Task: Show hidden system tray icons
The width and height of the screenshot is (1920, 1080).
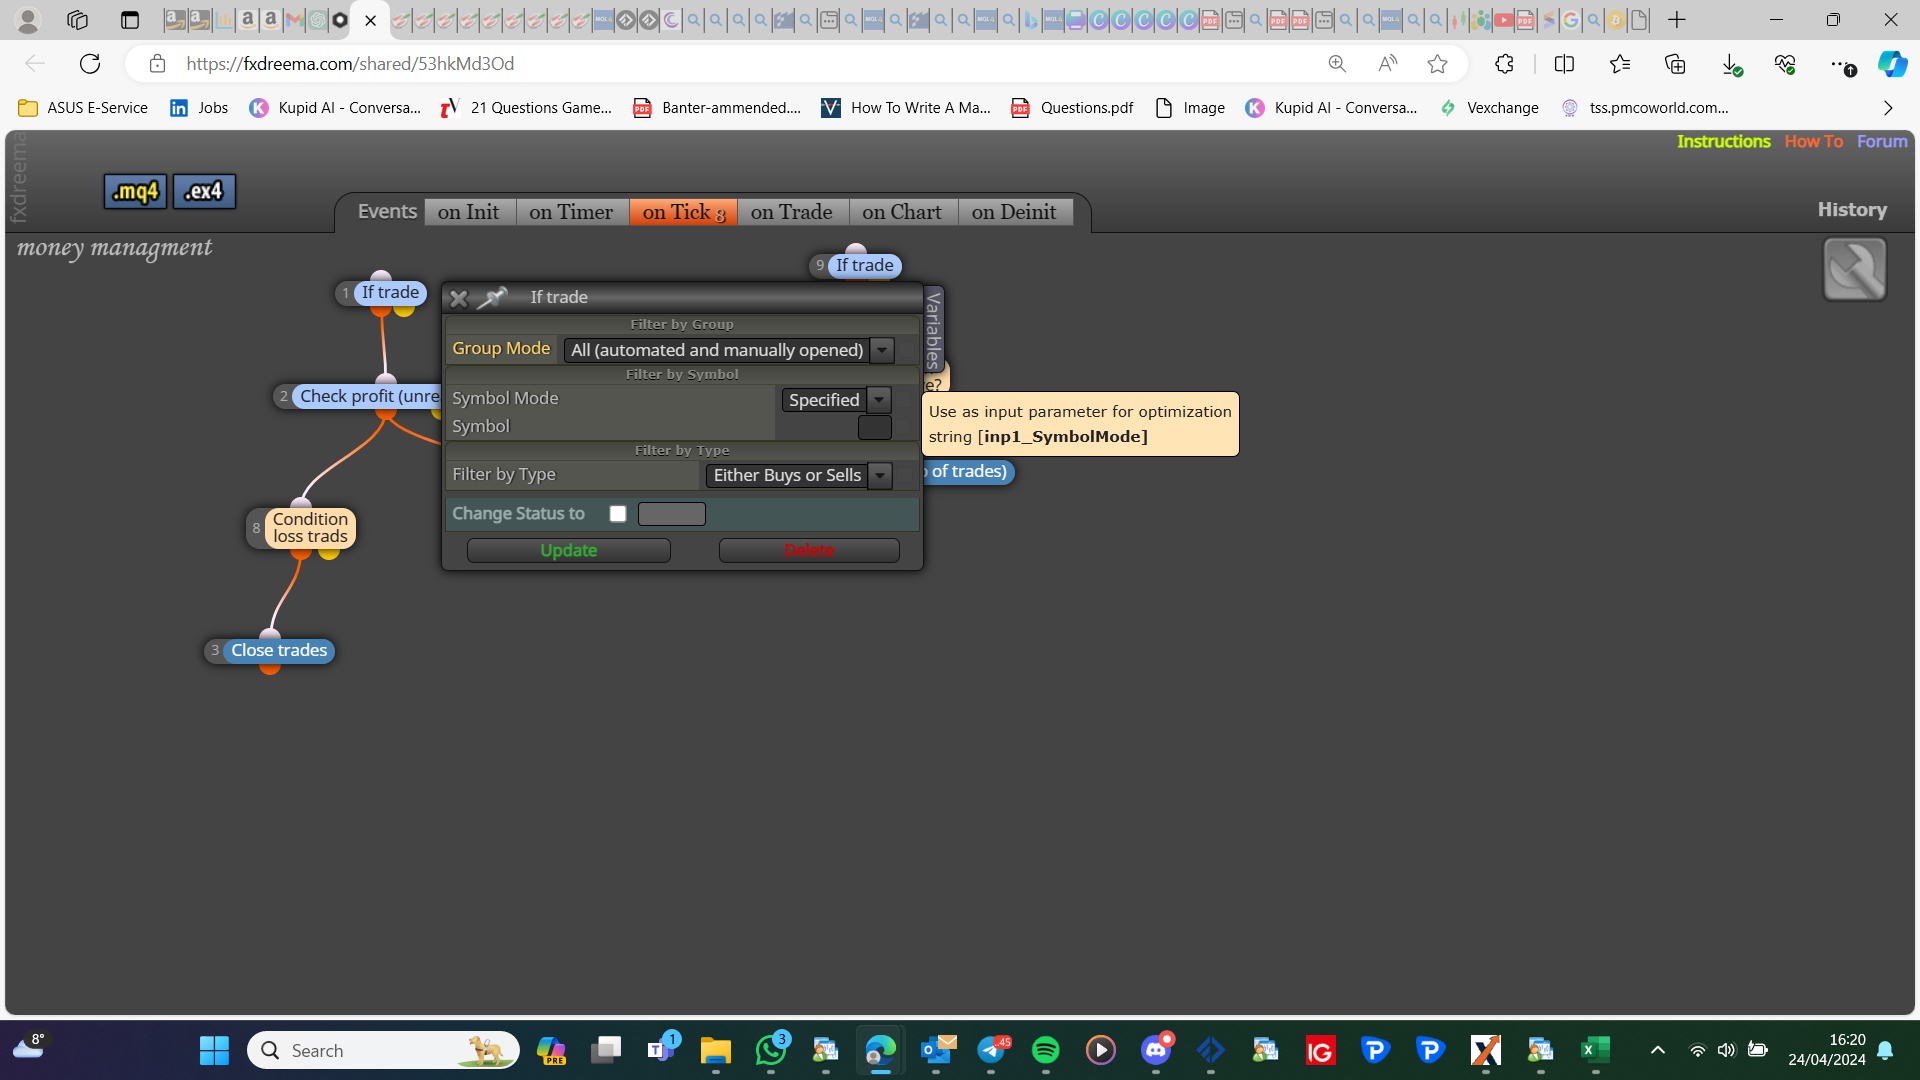Action: (x=1657, y=1050)
